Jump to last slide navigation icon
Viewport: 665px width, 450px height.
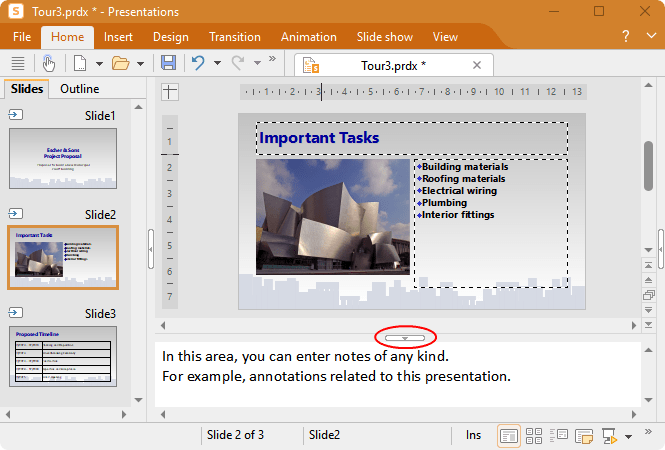pos(648,325)
